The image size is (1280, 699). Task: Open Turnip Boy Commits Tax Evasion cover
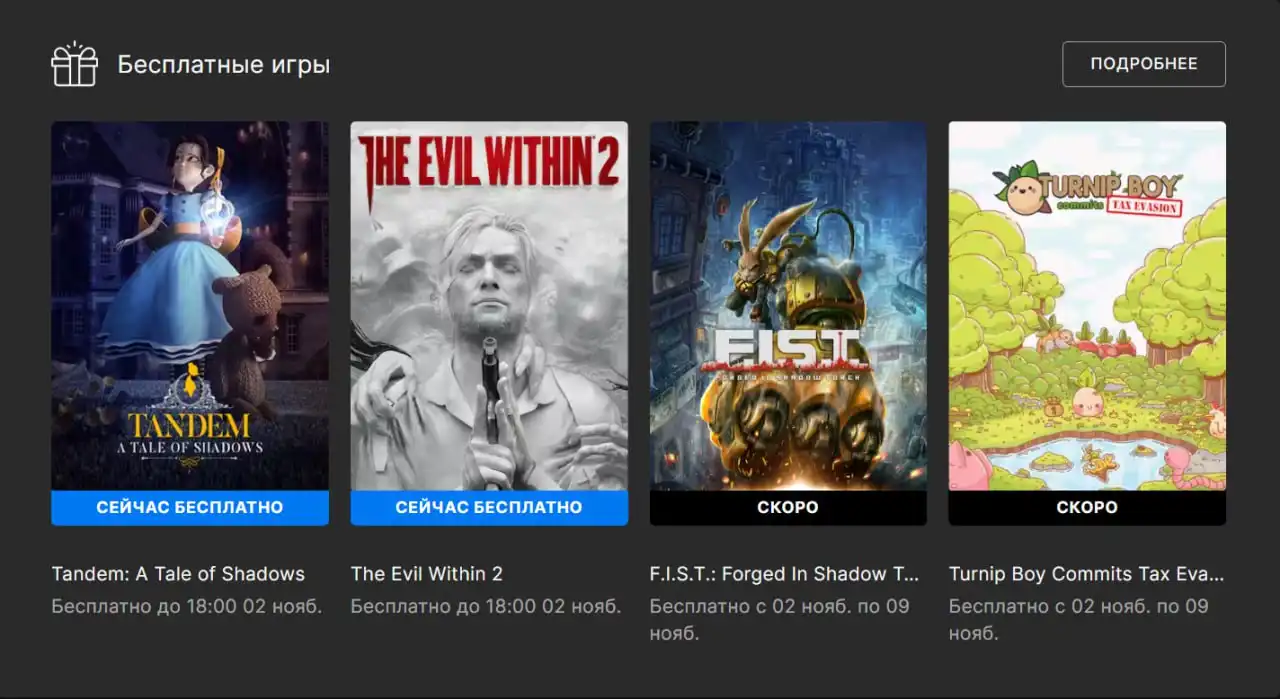click(x=1087, y=306)
